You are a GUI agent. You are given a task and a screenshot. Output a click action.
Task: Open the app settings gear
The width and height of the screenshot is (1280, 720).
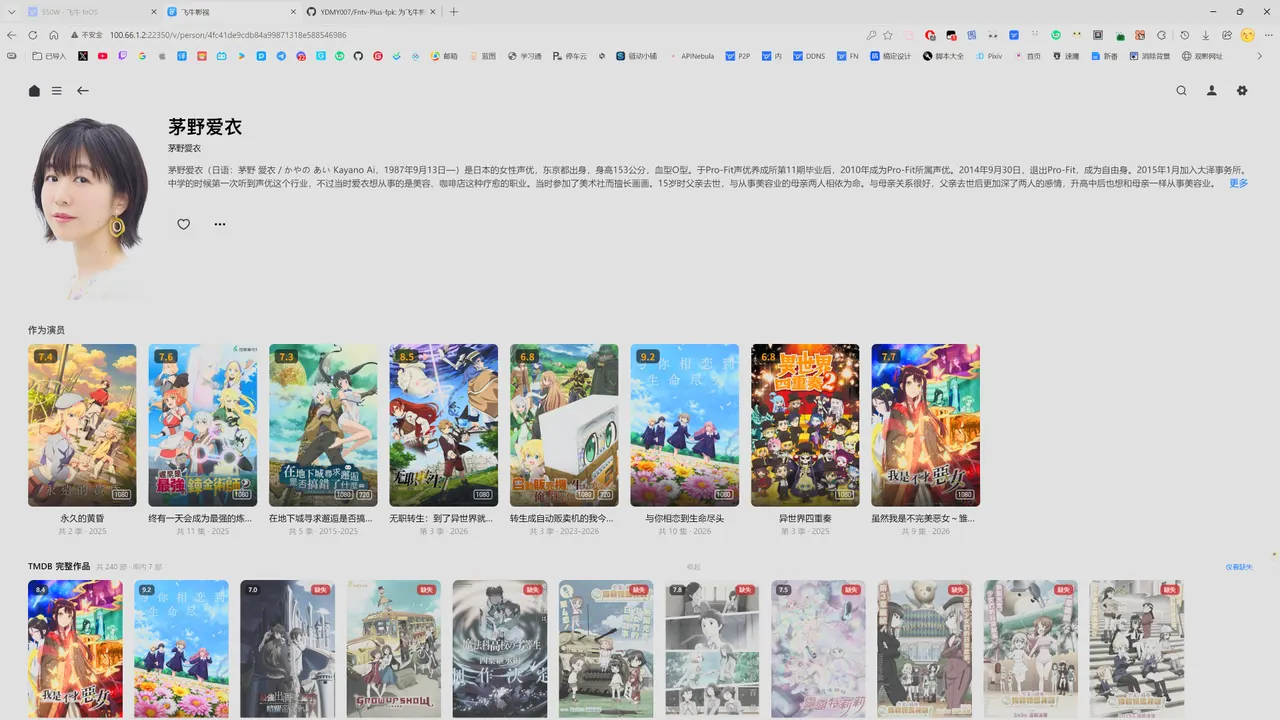click(1242, 90)
